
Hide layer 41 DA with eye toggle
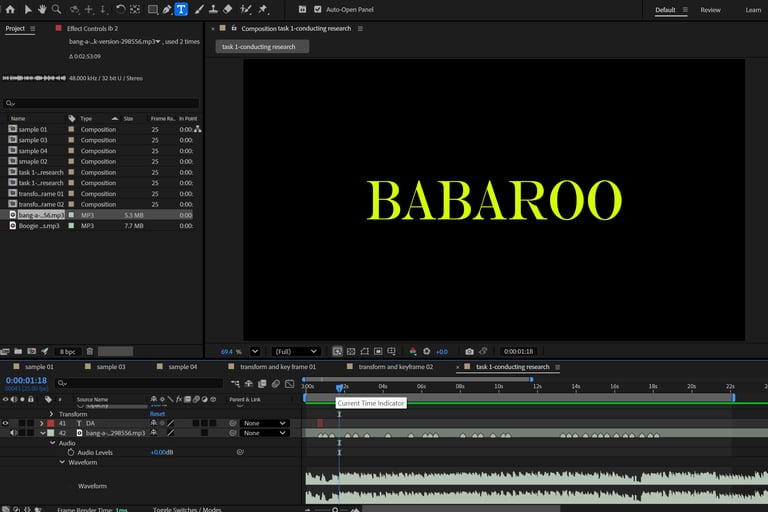pos(6,423)
